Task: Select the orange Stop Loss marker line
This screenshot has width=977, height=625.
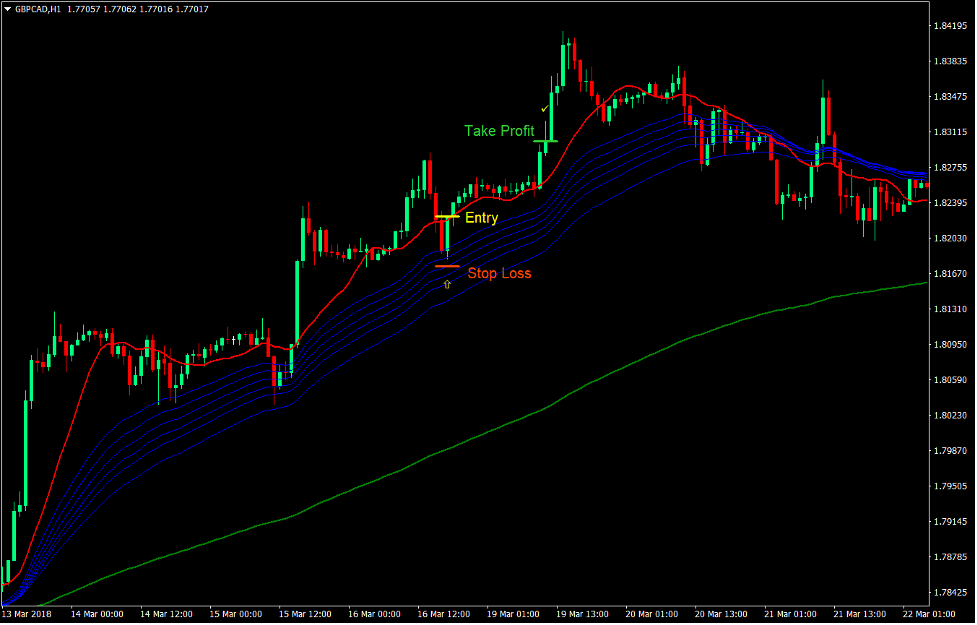Action: [x=446, y=265]
